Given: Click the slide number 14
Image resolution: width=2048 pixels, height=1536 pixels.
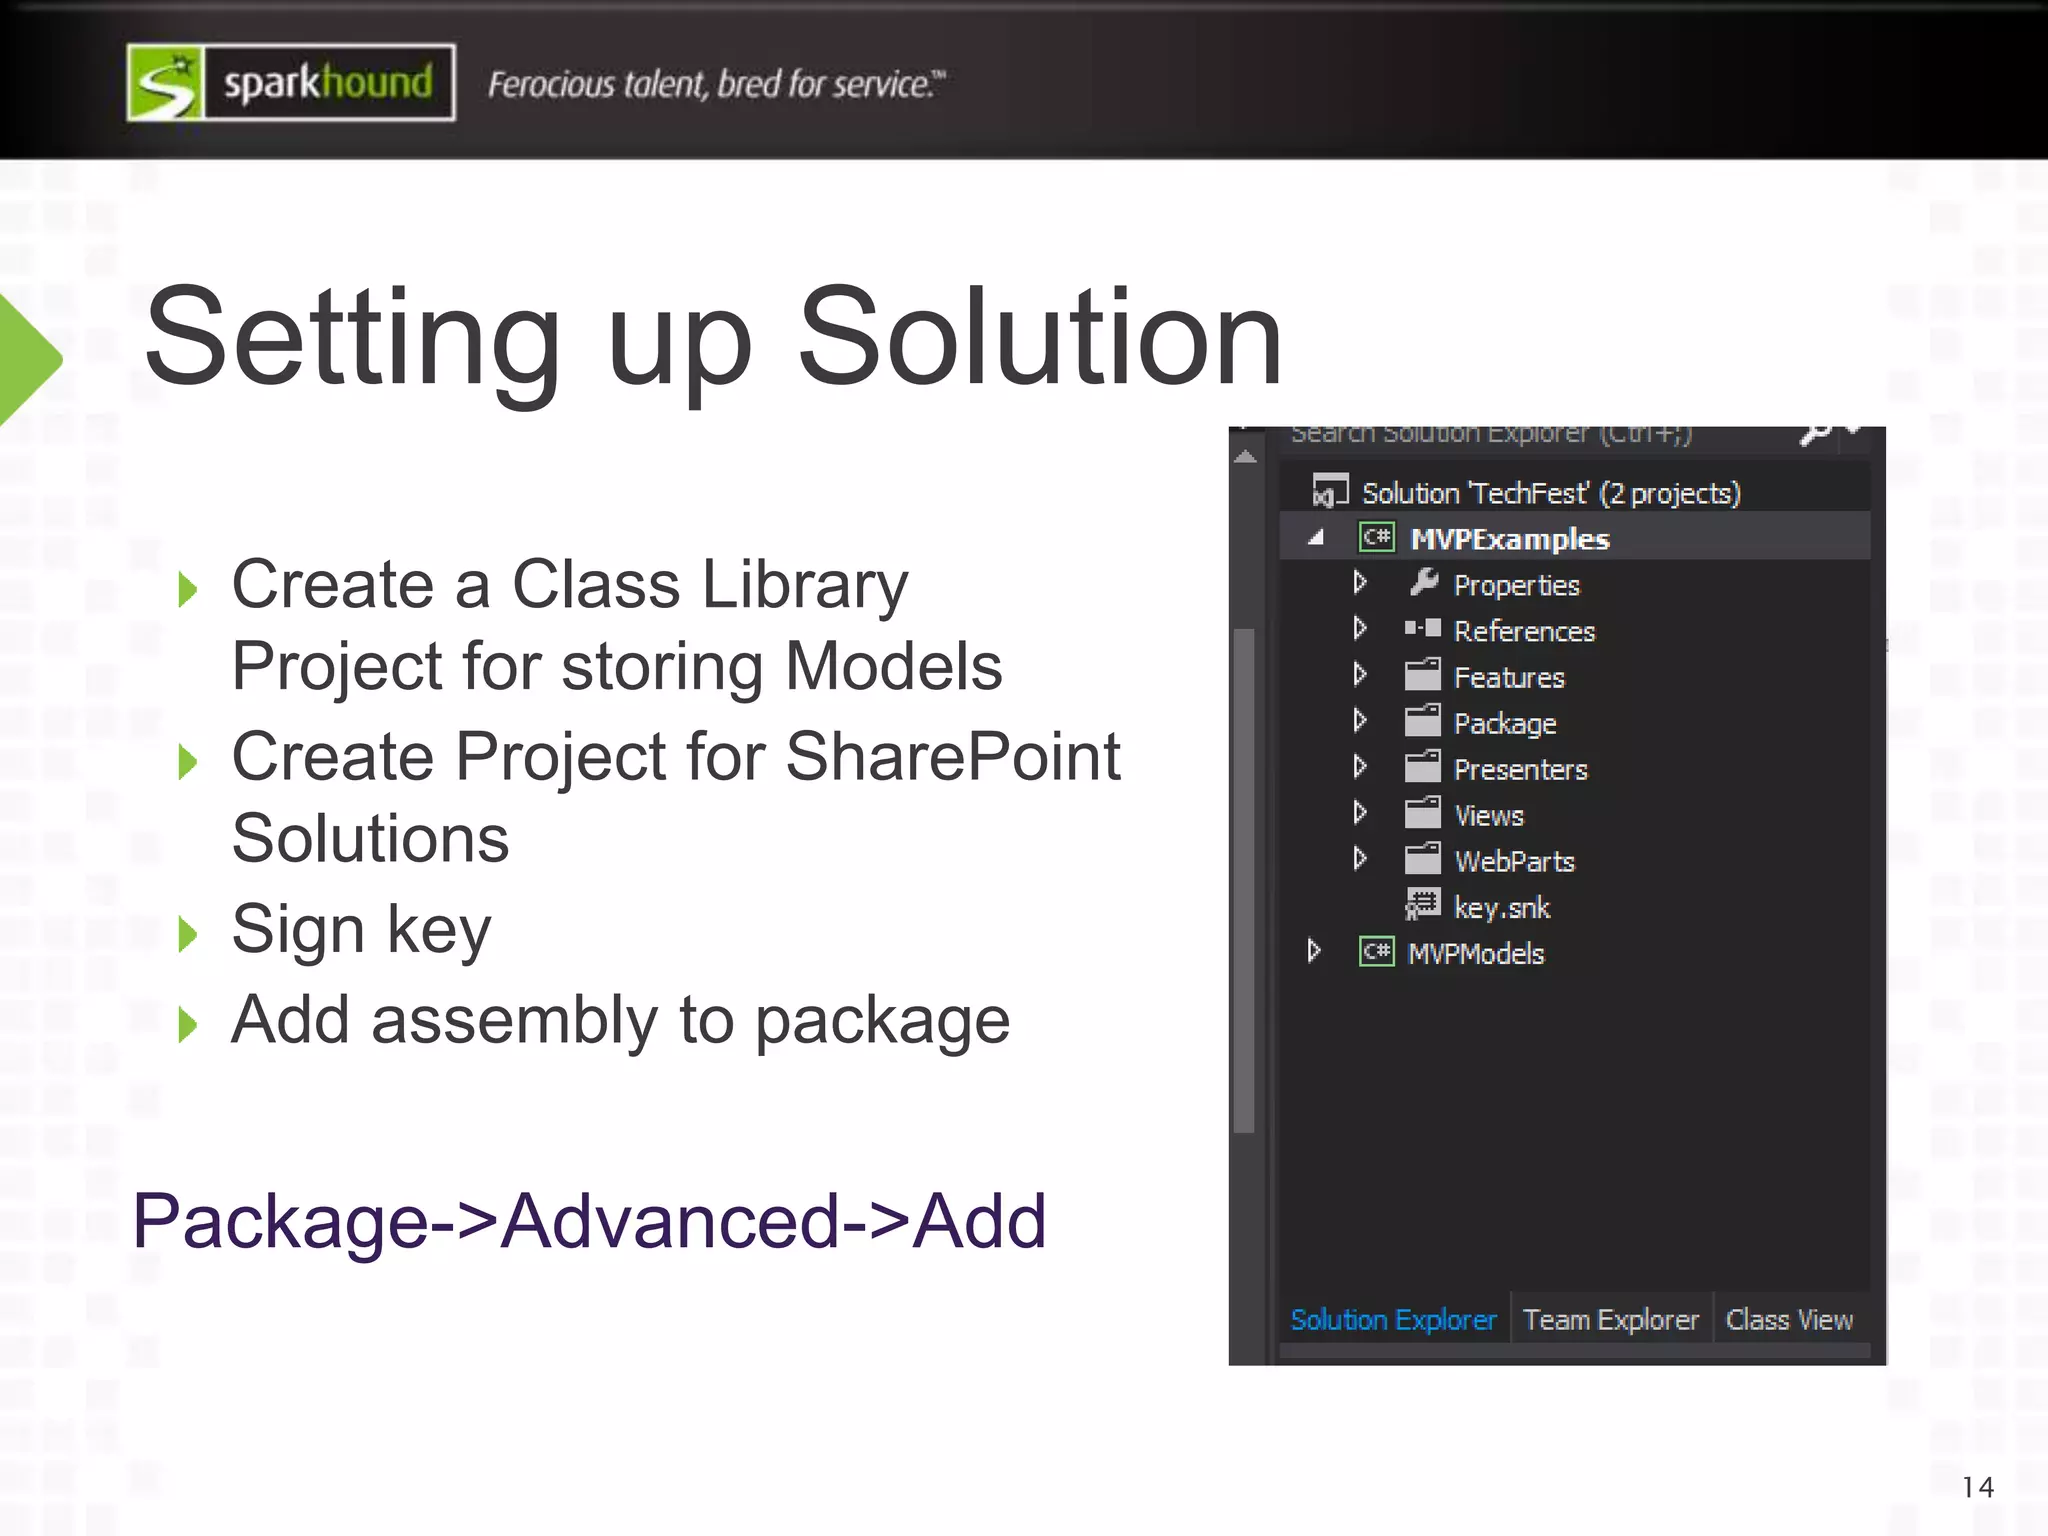Looking at the screenshot, I should click(1977, 1487).
